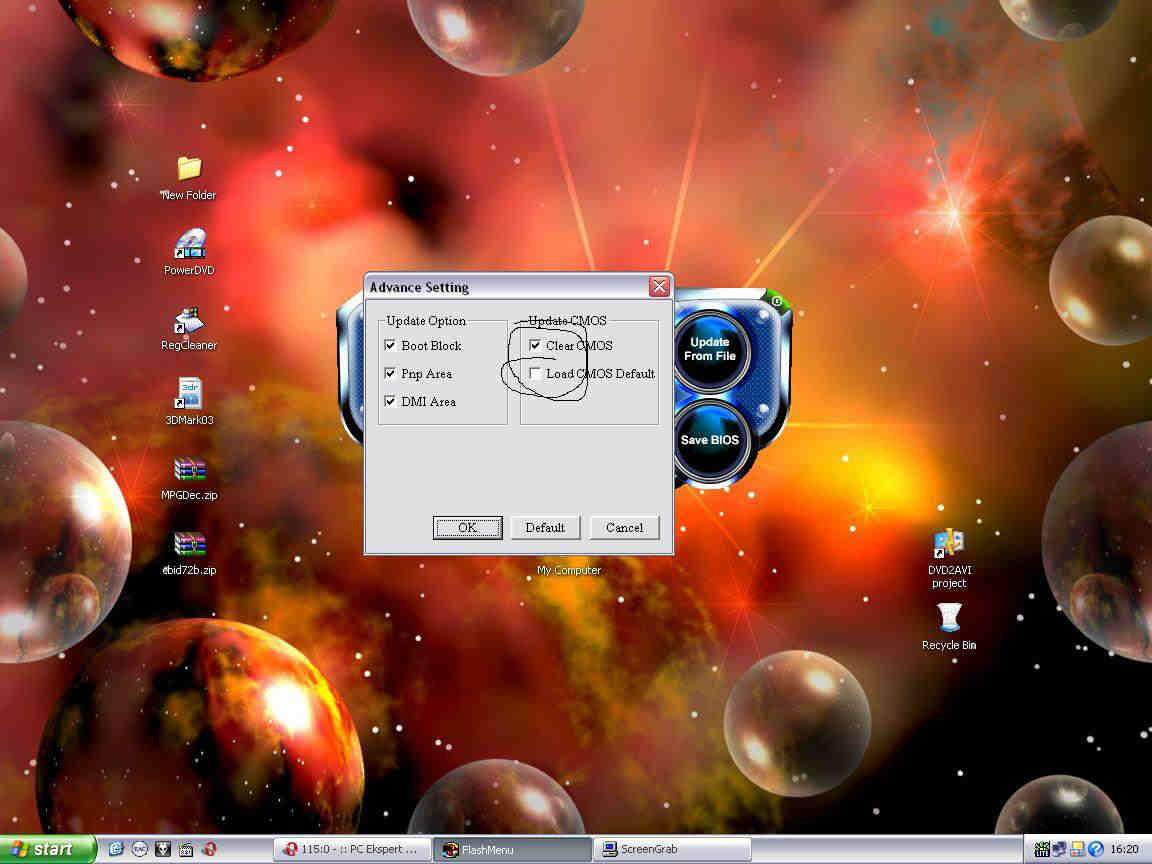Select the MPGDec.zip archive icon
Screen dimensions: 1152x864
tap(189, 469)
